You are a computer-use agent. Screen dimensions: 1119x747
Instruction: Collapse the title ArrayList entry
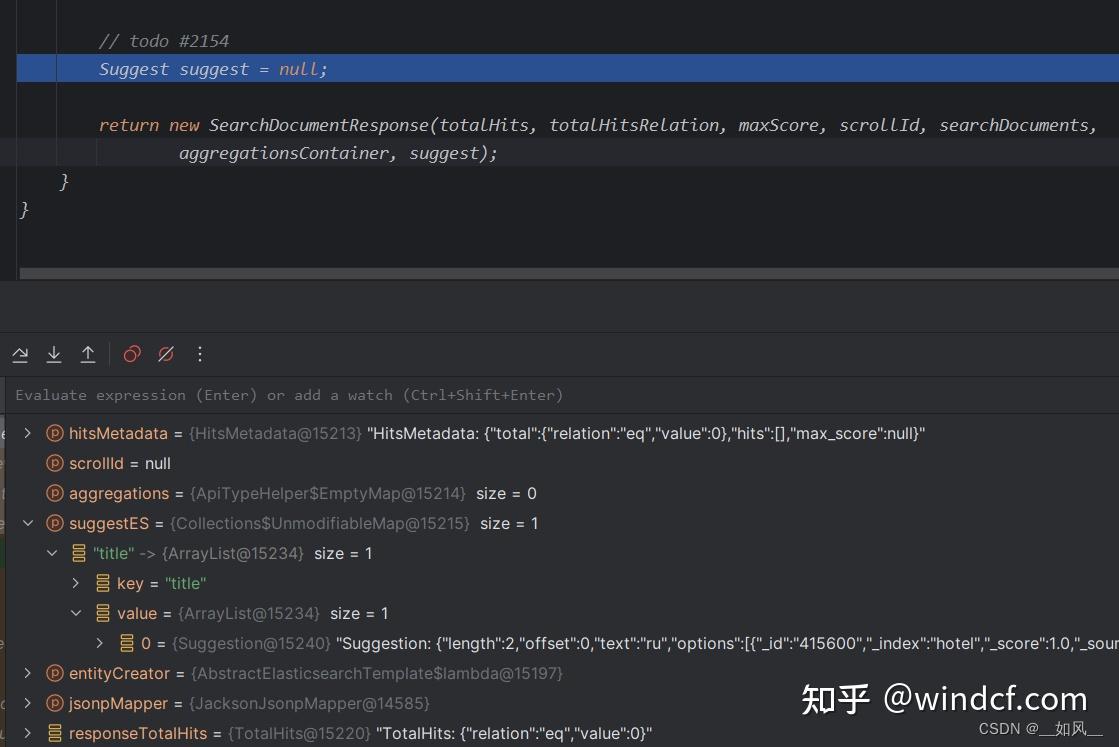[x=52, y=553]
